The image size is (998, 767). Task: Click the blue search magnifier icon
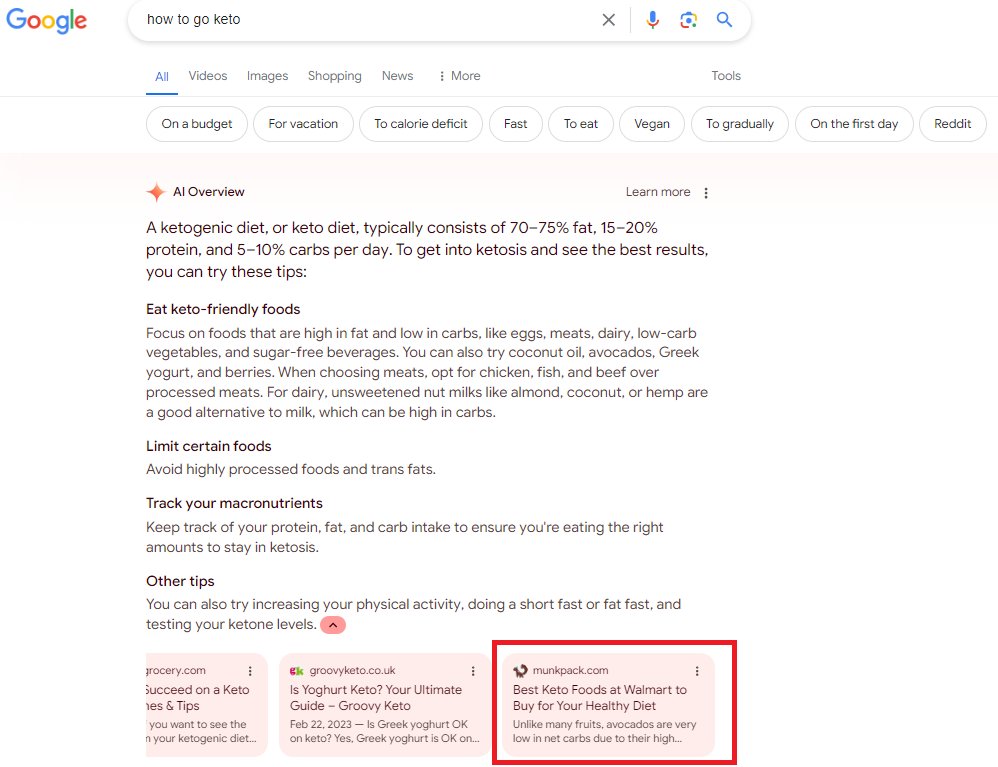click(x=724, y=20)
